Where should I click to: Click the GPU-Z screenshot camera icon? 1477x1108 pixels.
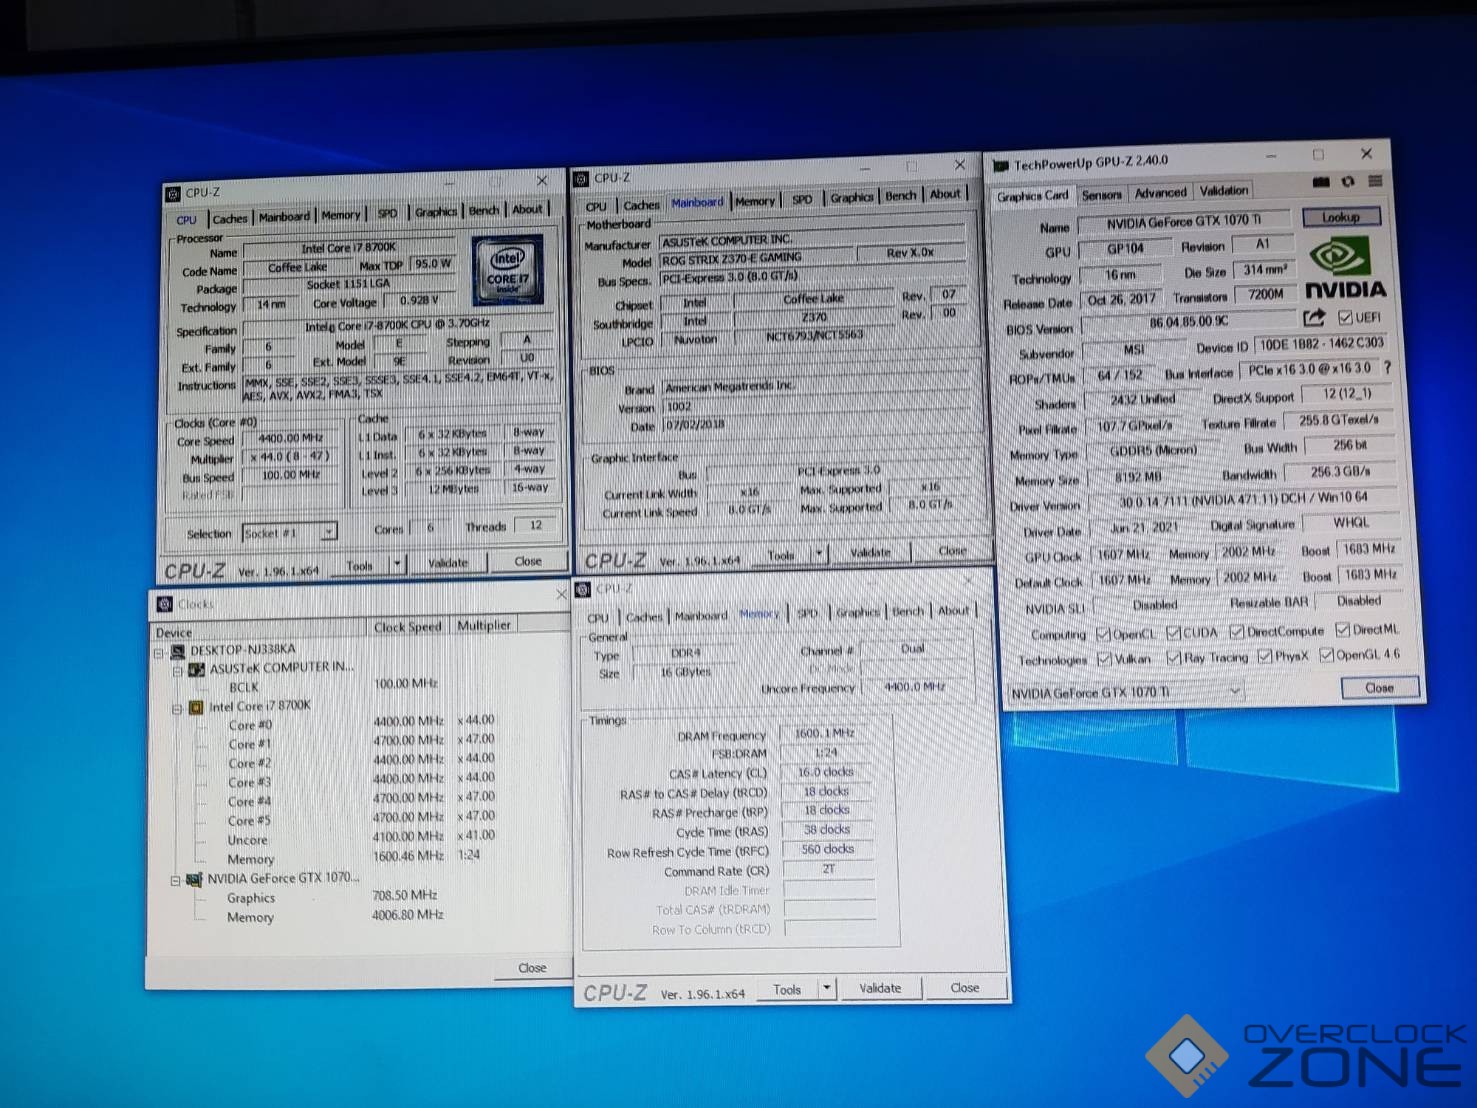[x=1321, y=182]
